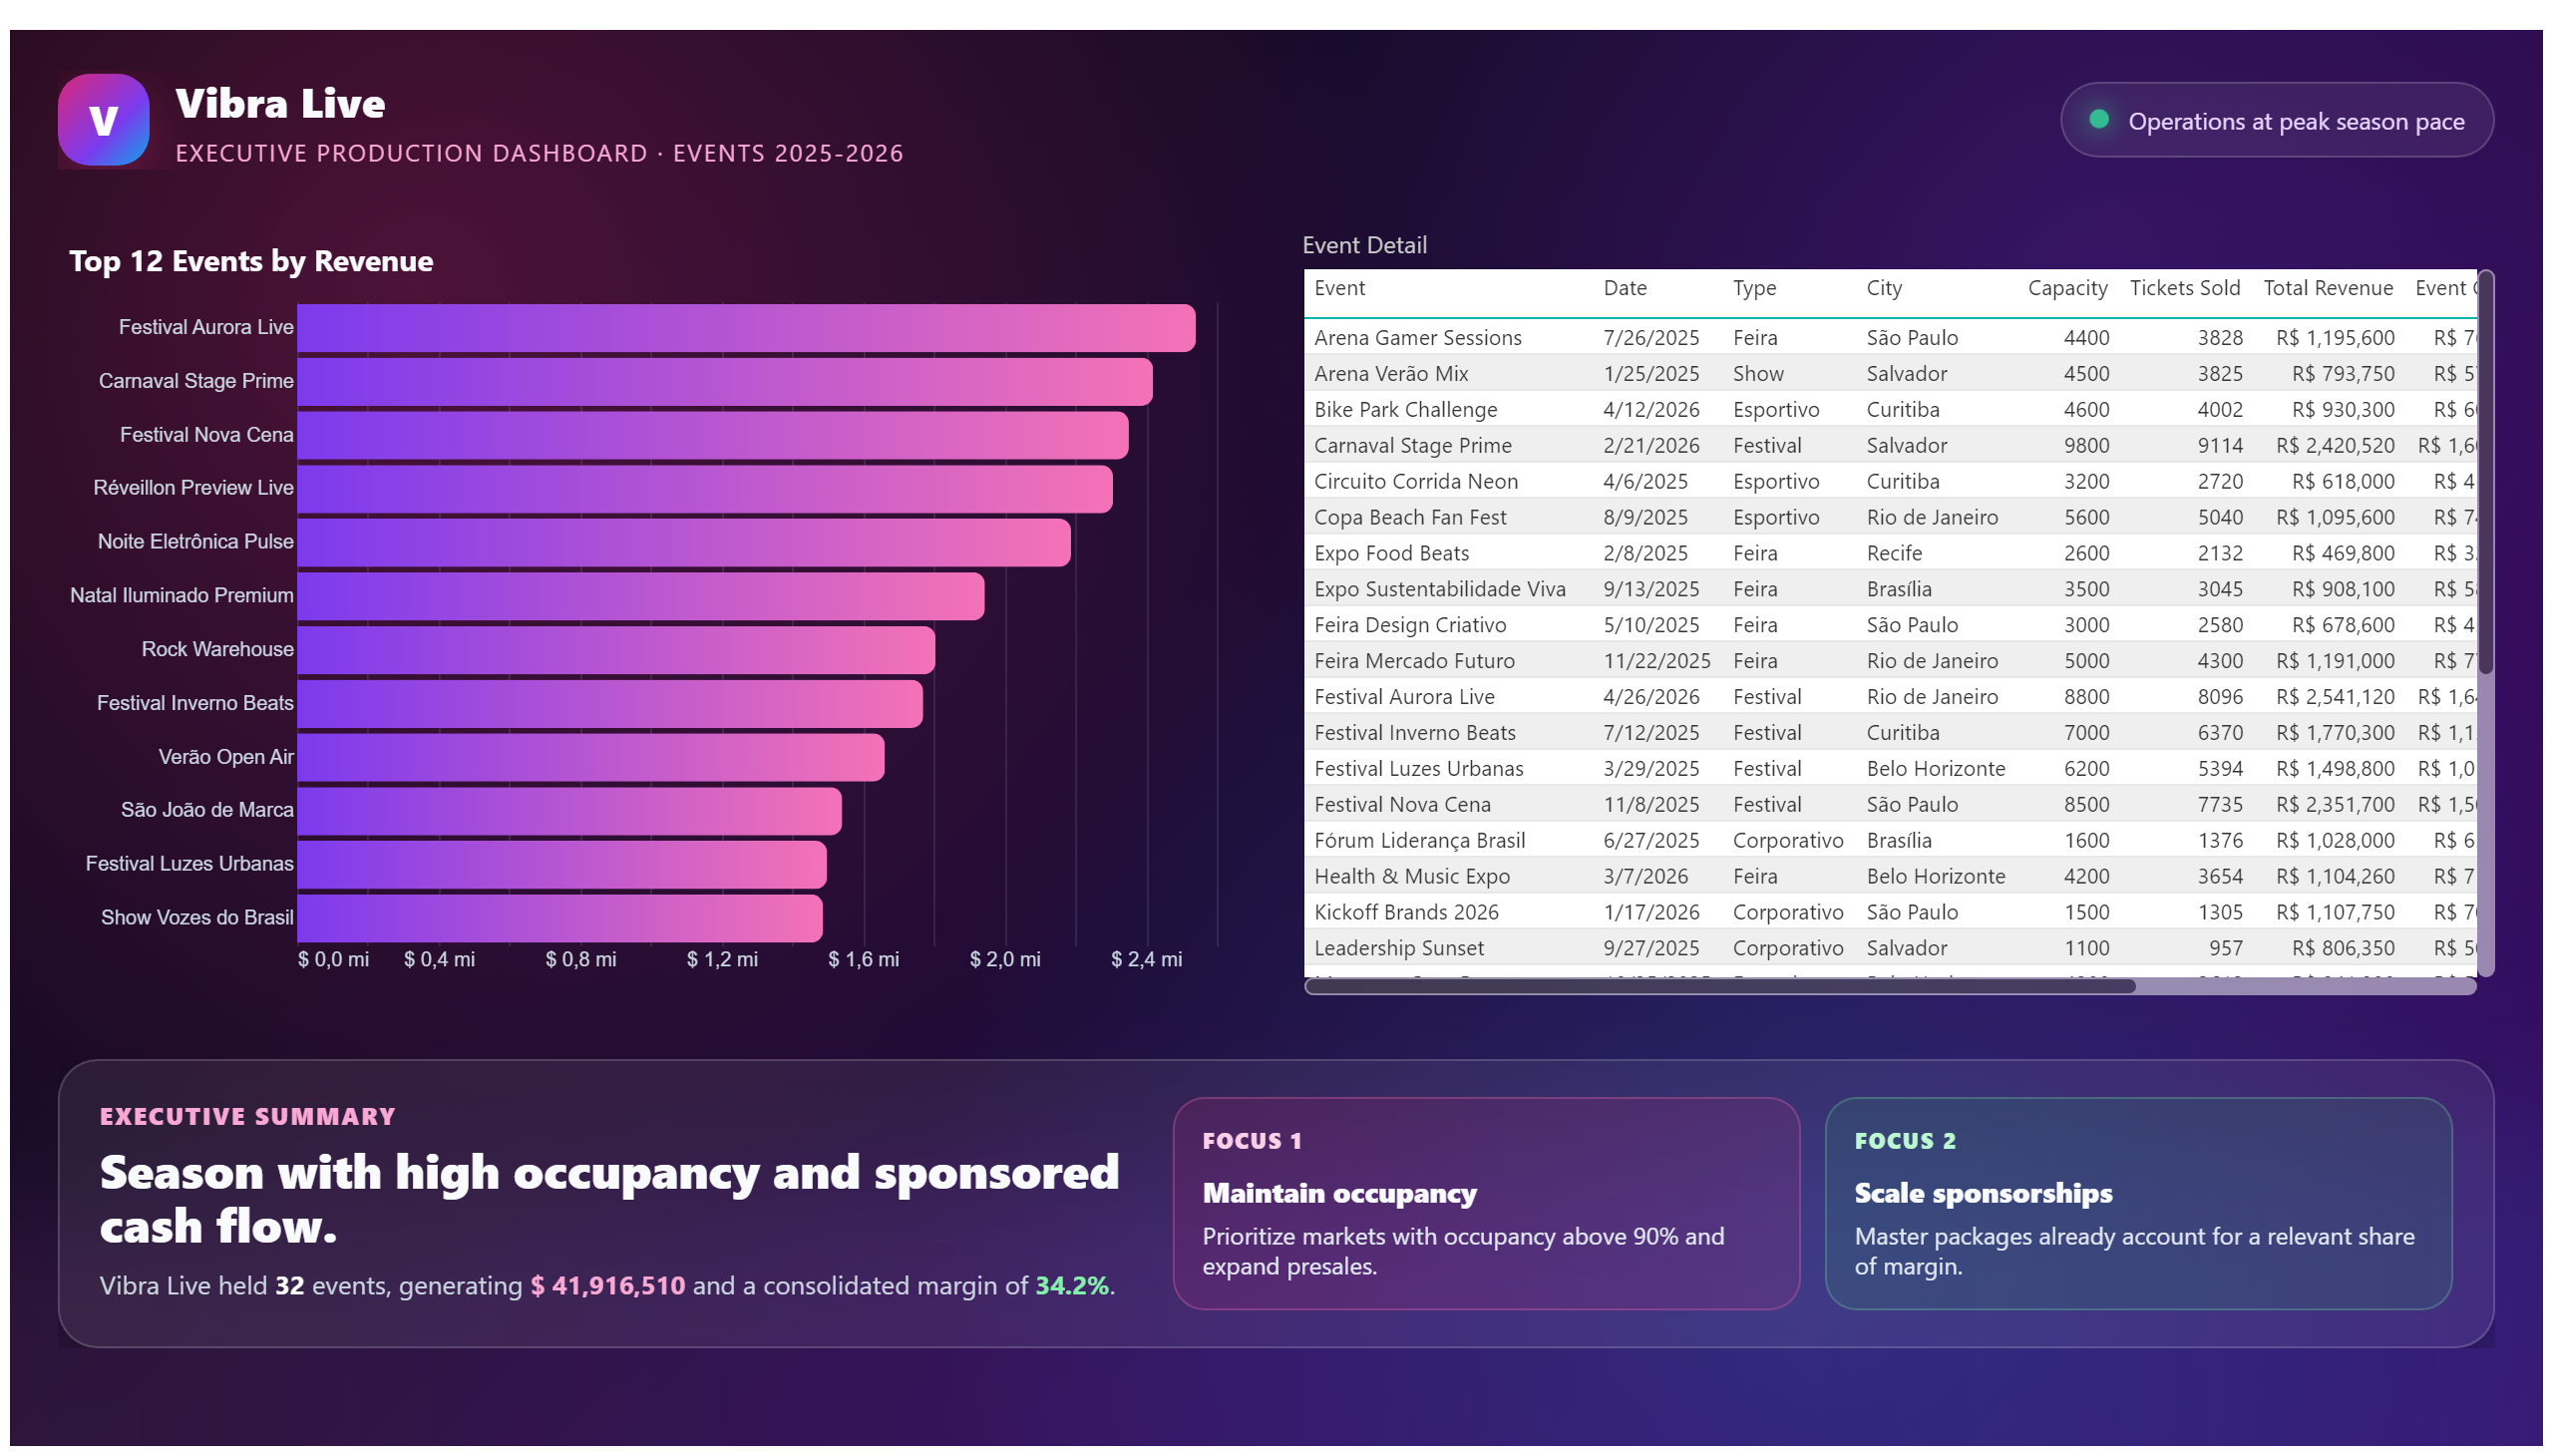
Task: Click the Operations at peak season pace pill
Action: [2276, 120]
